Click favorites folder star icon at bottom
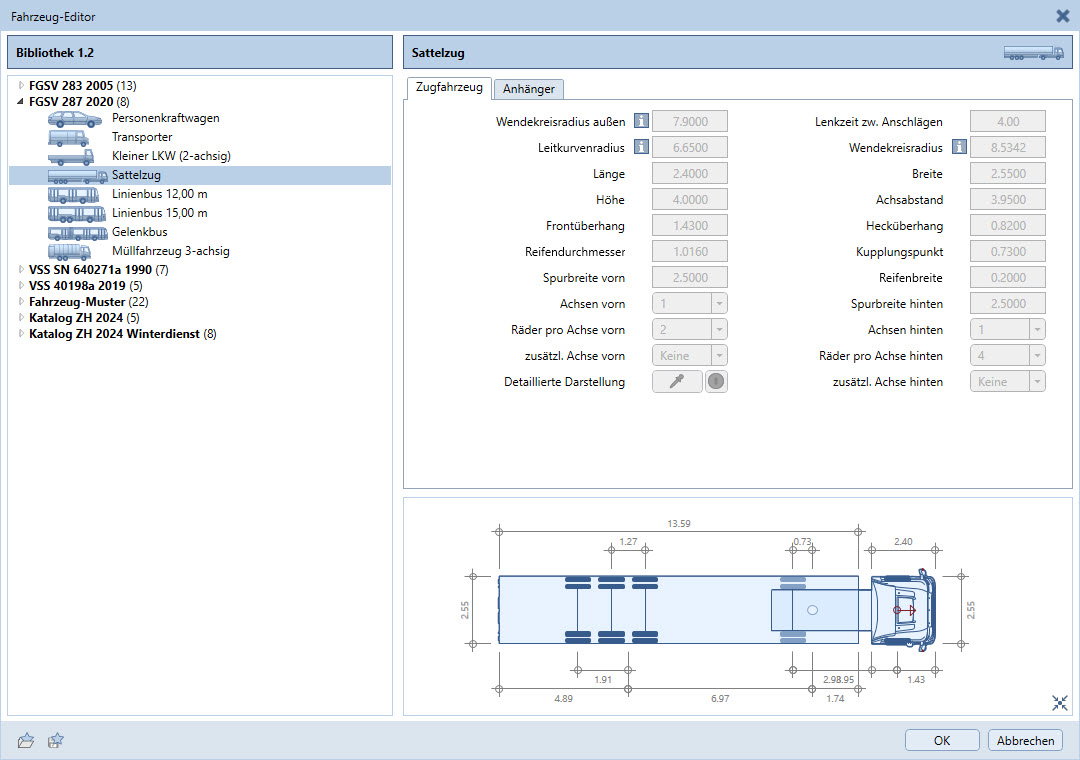 [57, 740]
